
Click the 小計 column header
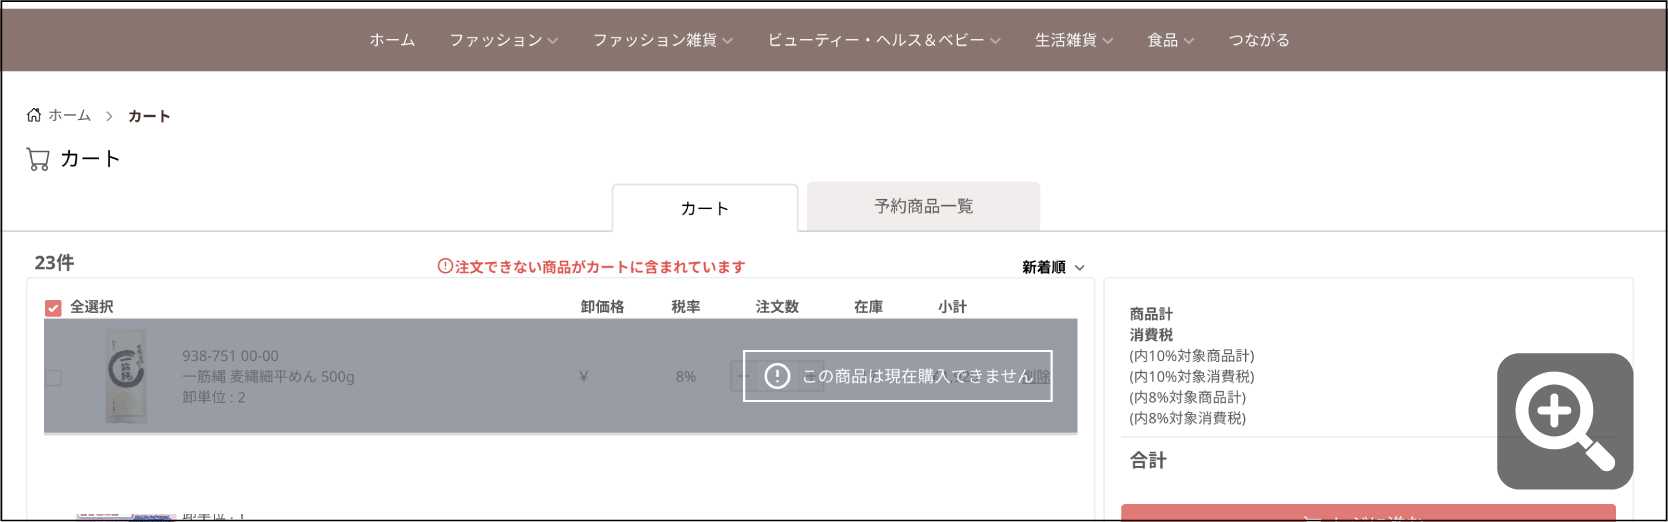click(952, 307)
